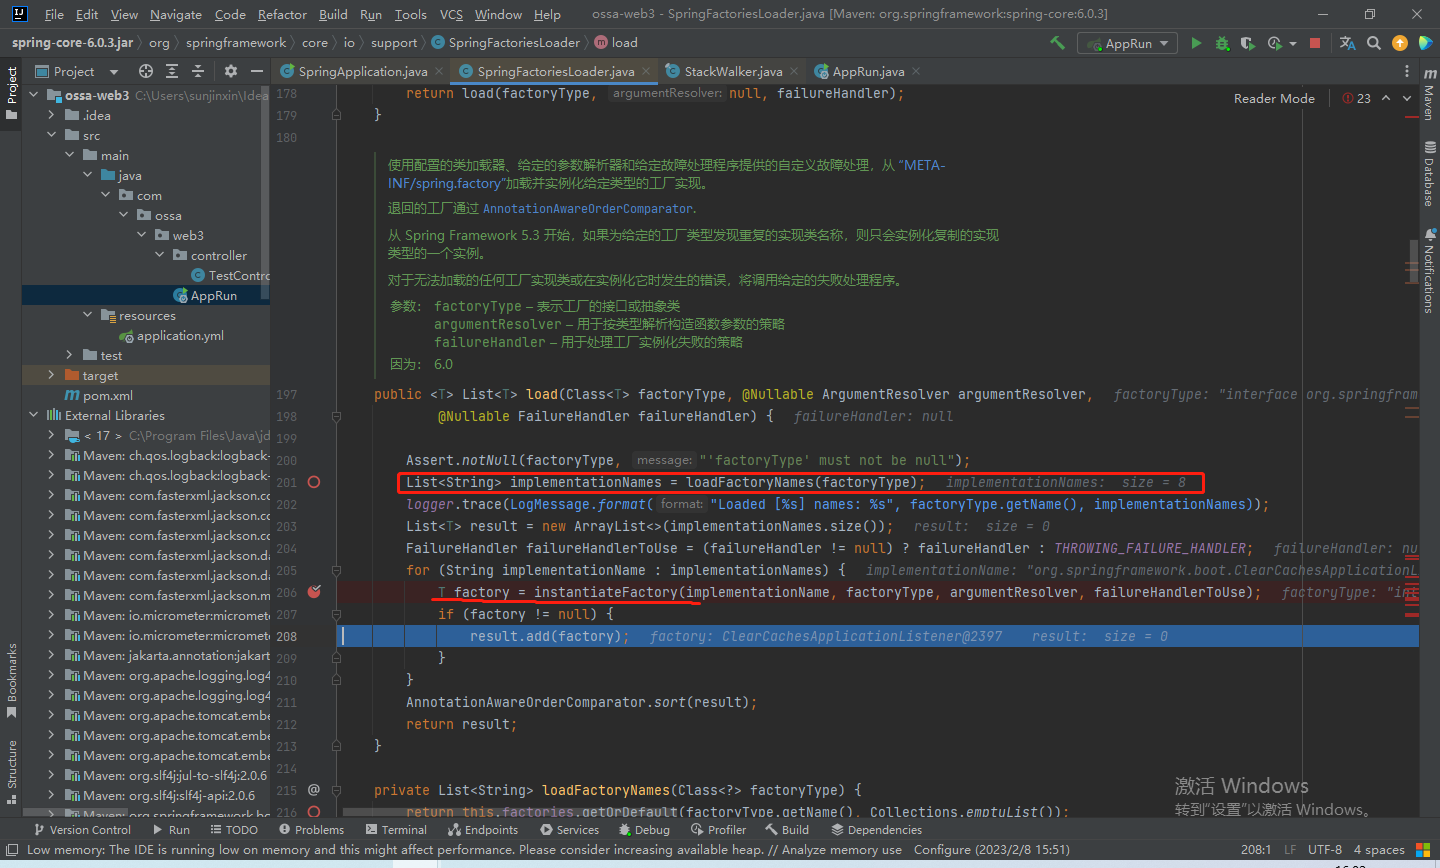Jump to previous highlighted error arrow
Screen dimensions: 1440x868
pyautogui.click(x=1387, y=98)
